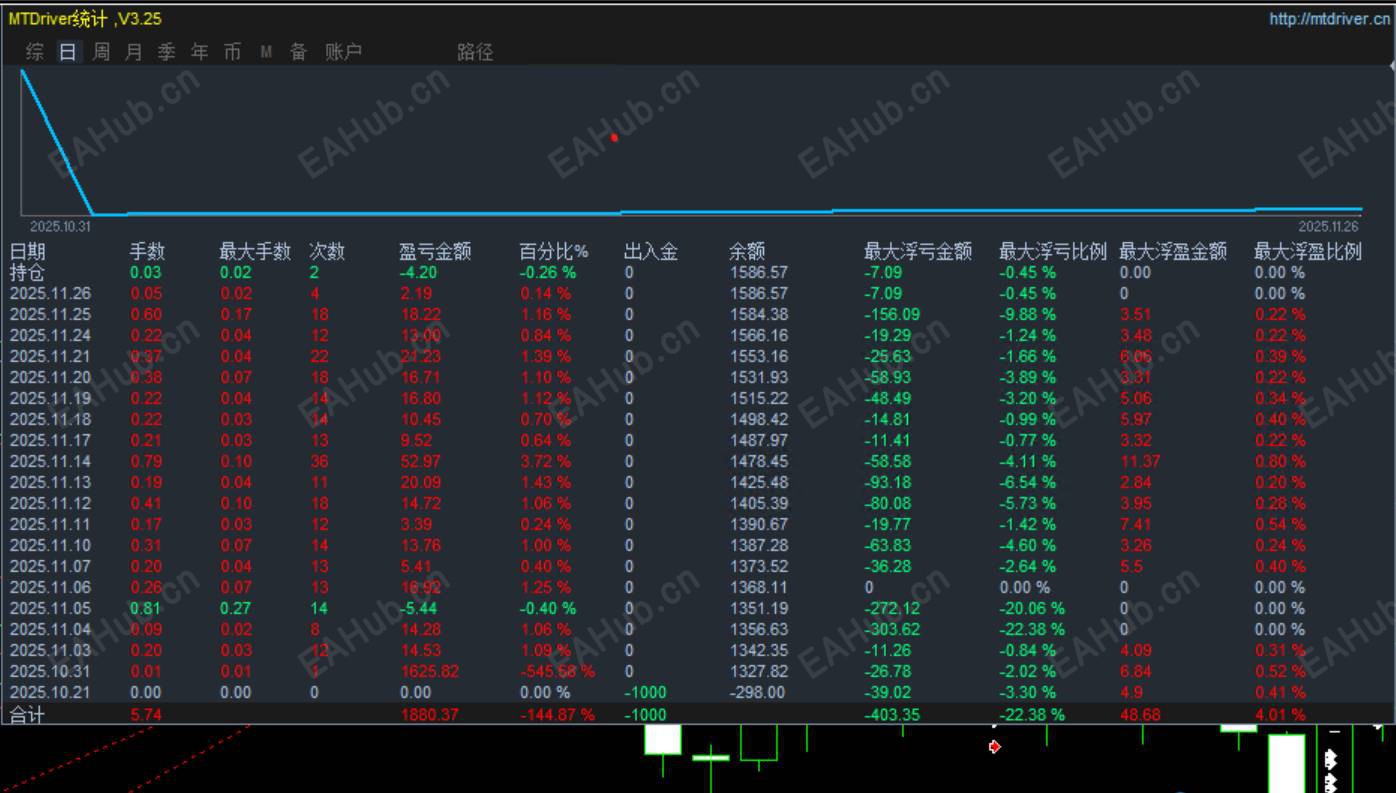The width and height of the screenshot is (1396, 793).
Task: Click the 盈亏金额 column header
Action: point(435,252)
